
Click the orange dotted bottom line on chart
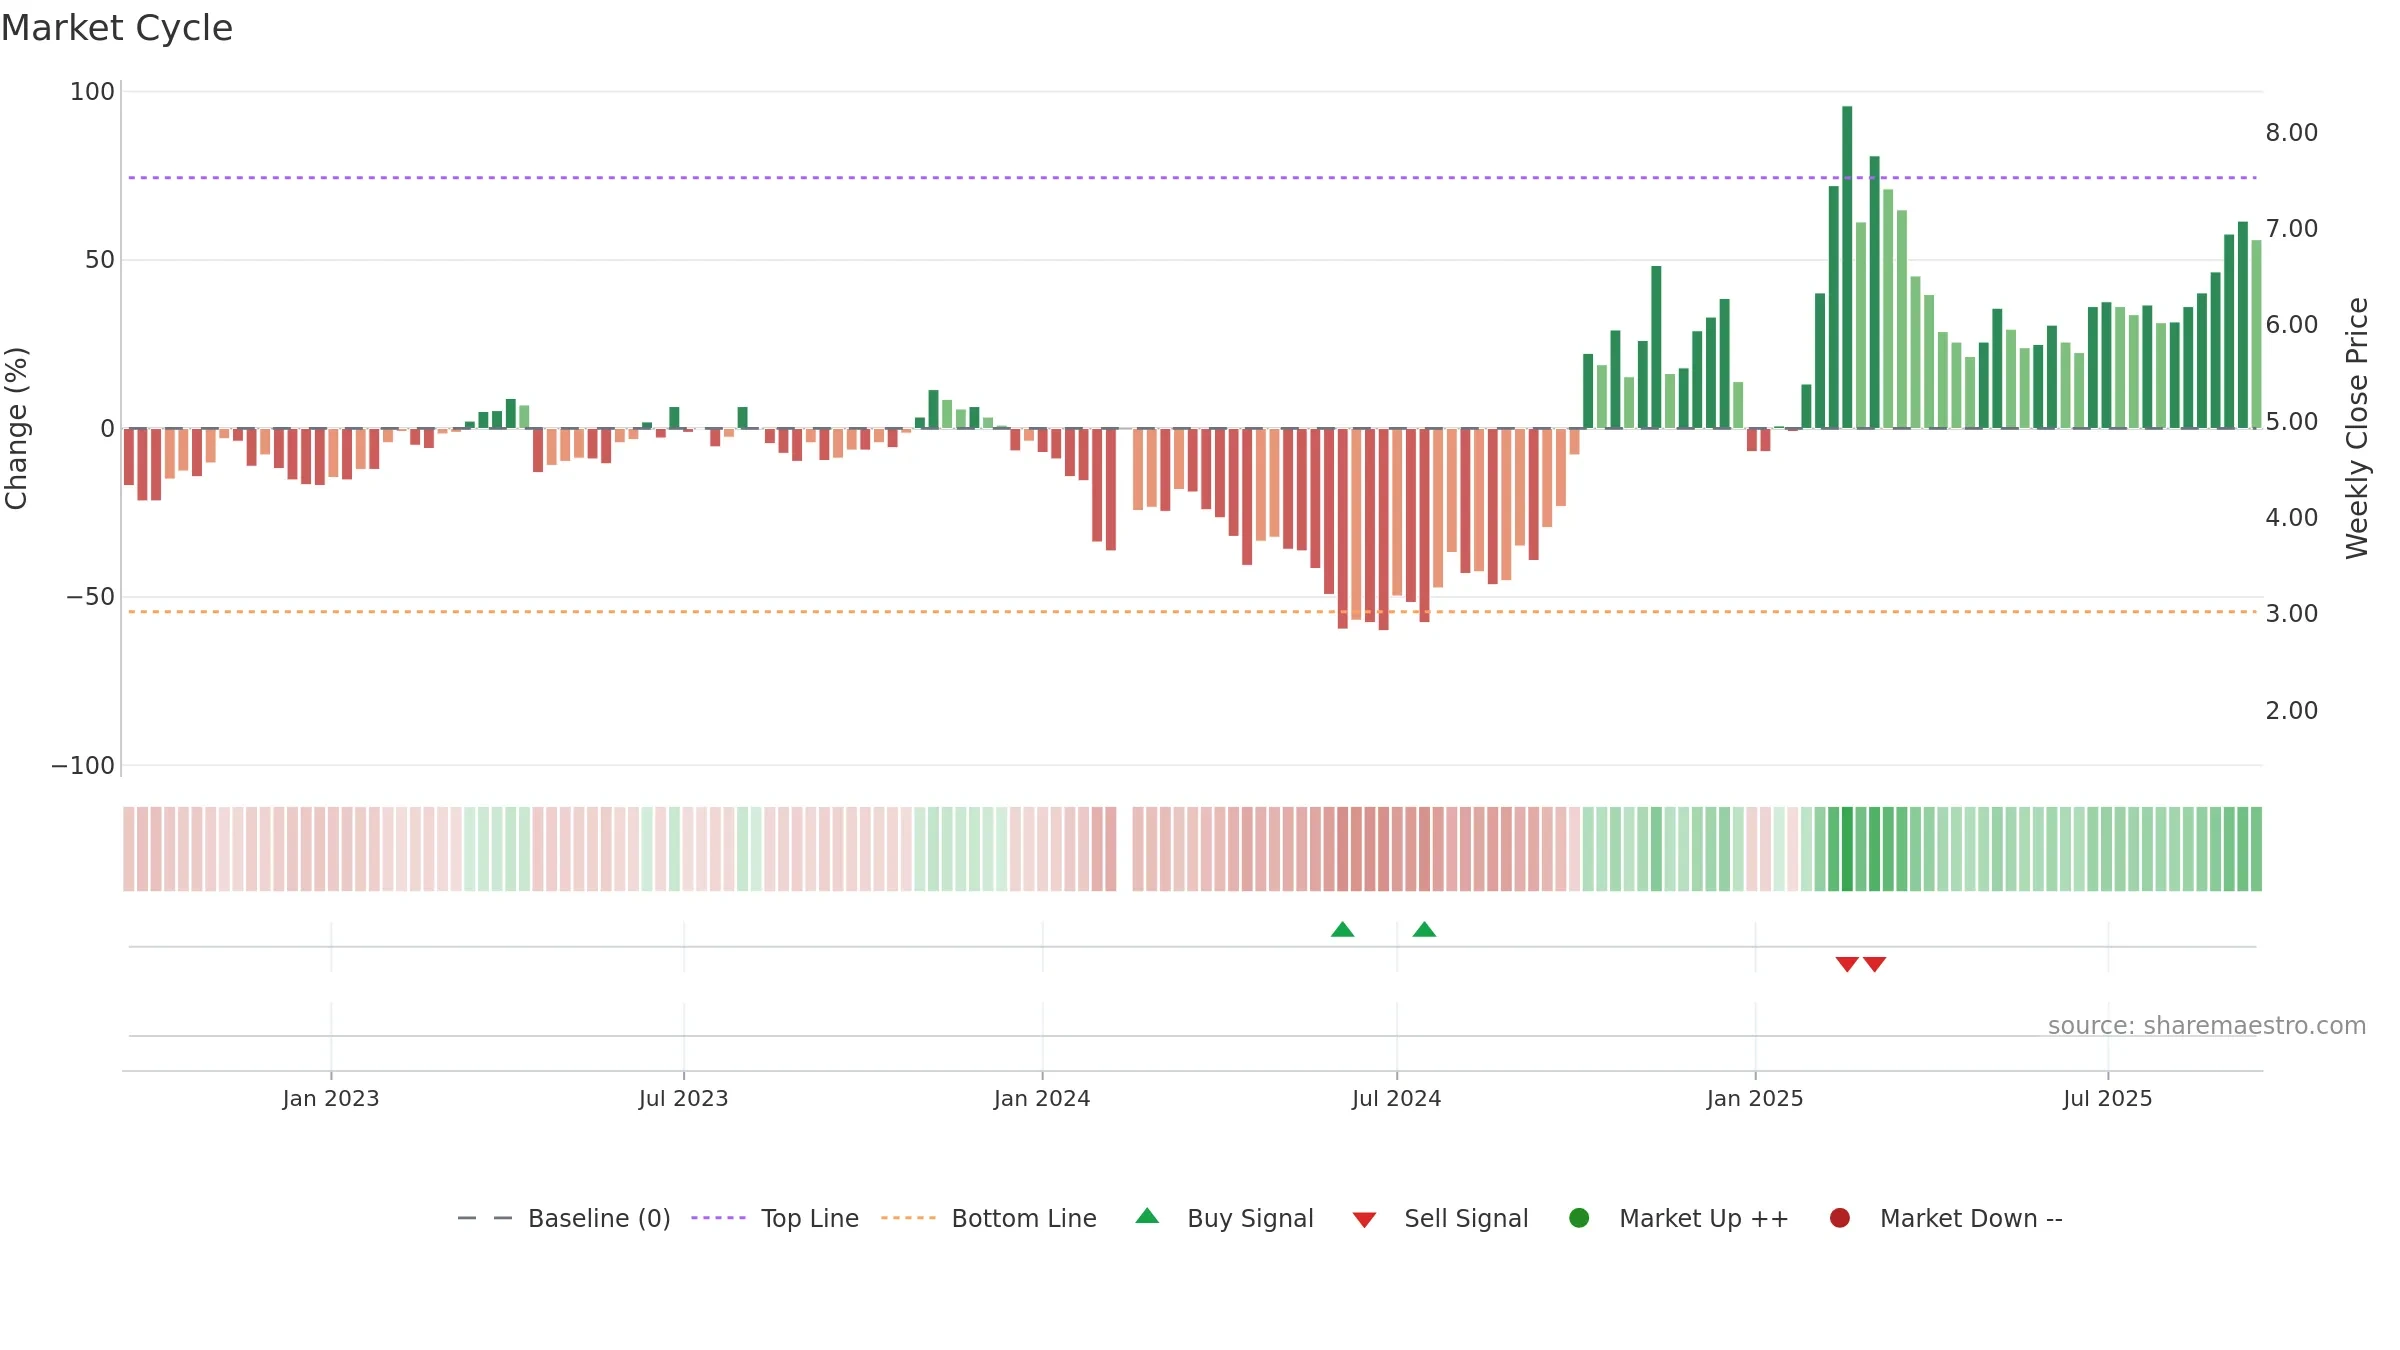pos(1192,611)
